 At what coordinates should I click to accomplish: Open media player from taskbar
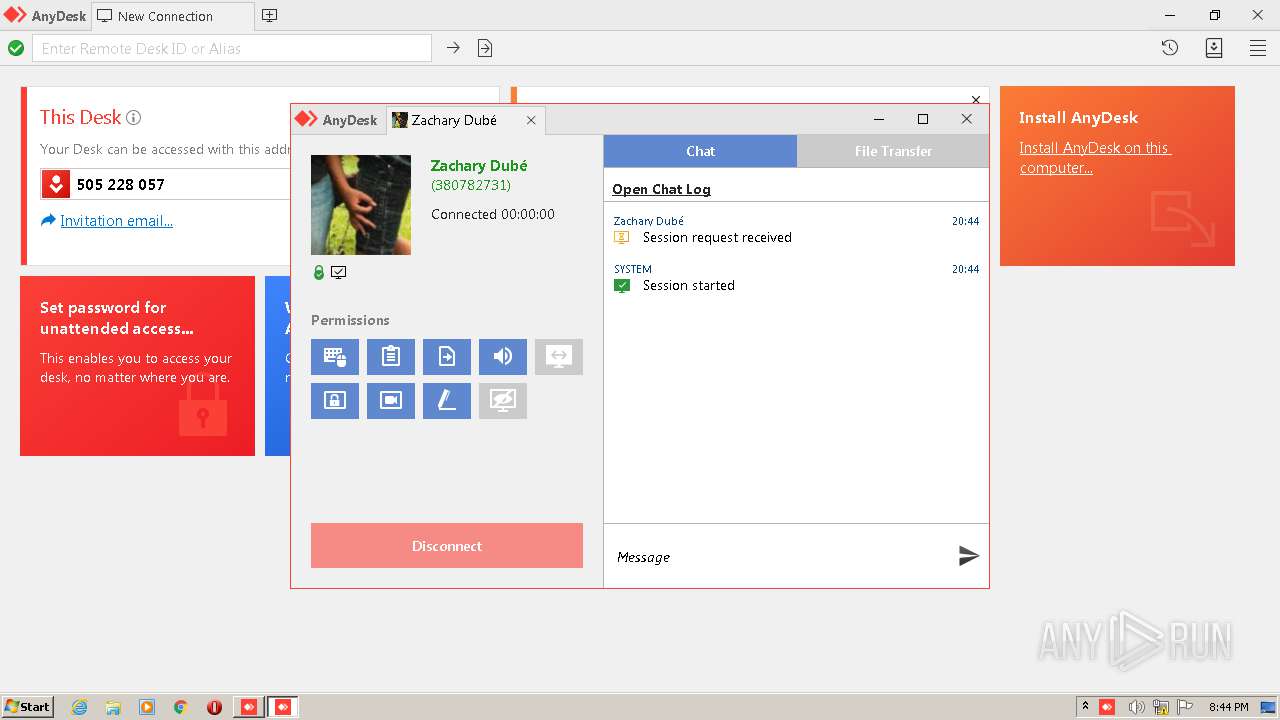[147, 707]
